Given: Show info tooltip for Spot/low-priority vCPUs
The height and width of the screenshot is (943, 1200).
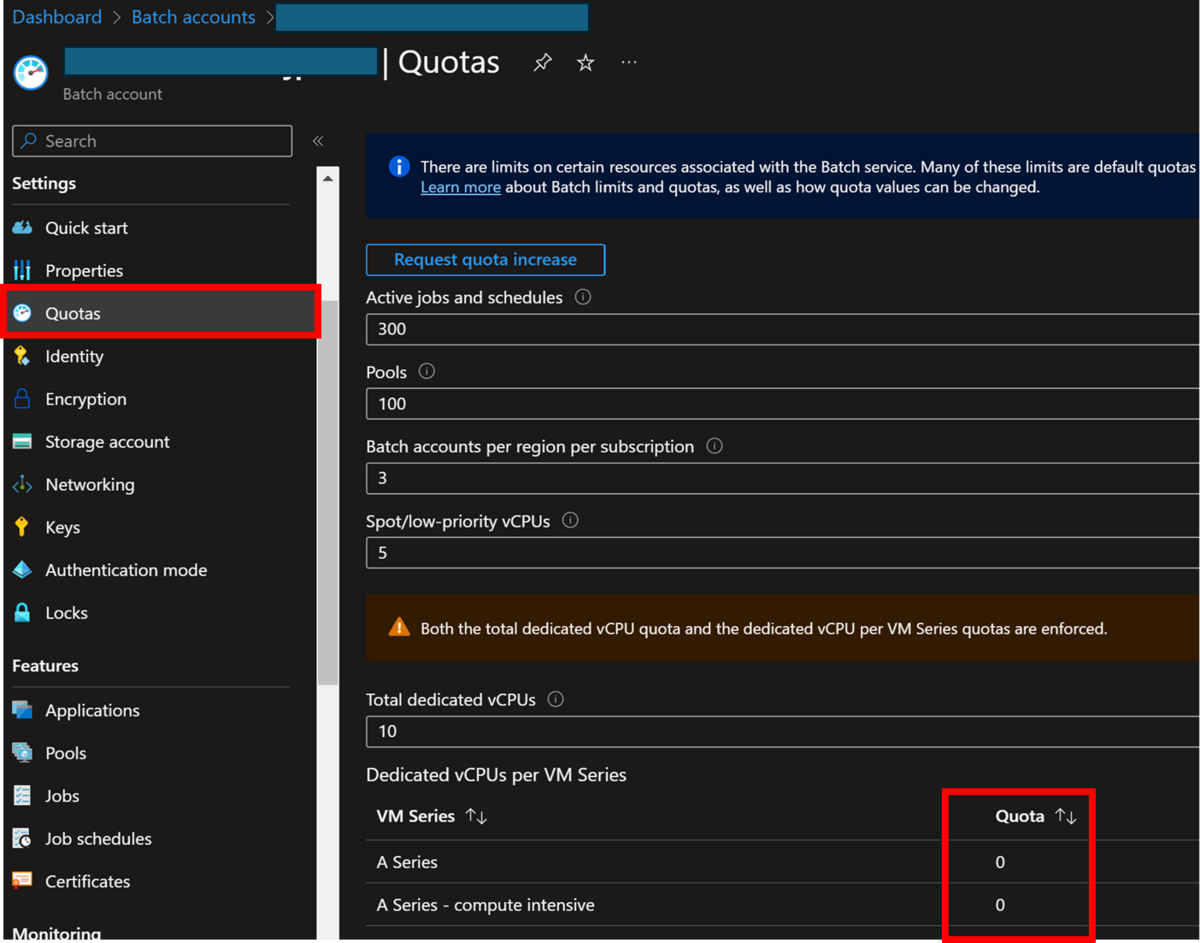Looking at the screenshot, I should tap(570, 520).
